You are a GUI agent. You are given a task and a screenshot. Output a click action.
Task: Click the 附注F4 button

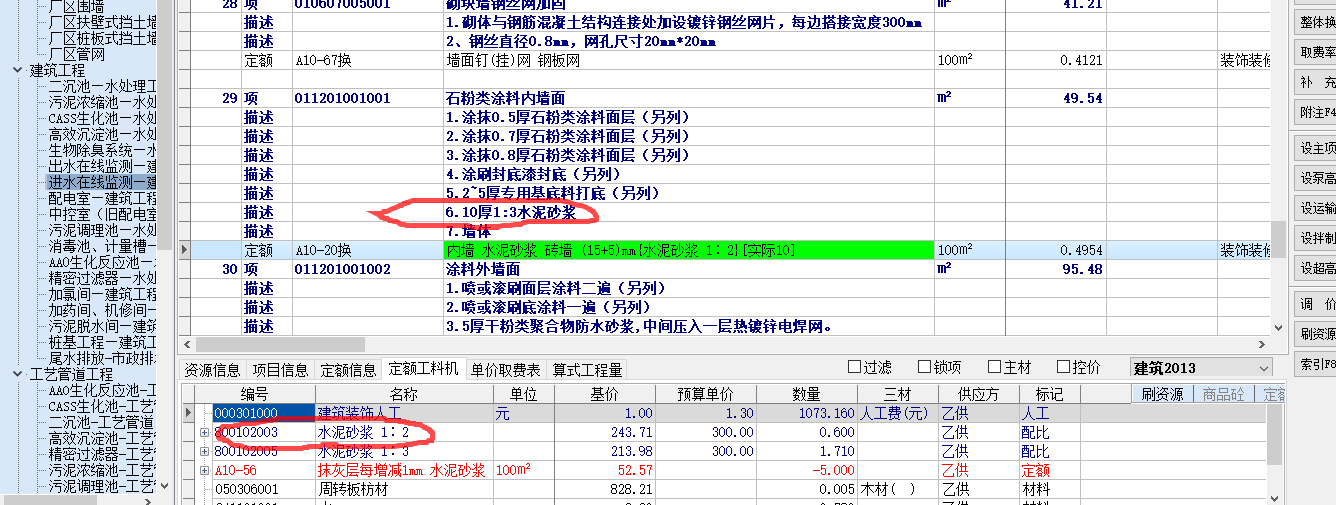[x=1316, y=112]
